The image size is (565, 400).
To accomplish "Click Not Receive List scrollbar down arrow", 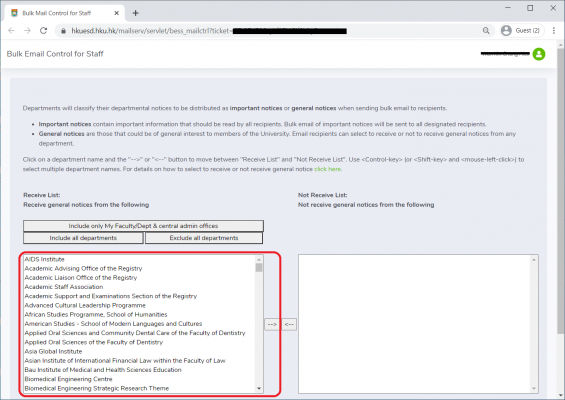I will [x=534, y=388].
